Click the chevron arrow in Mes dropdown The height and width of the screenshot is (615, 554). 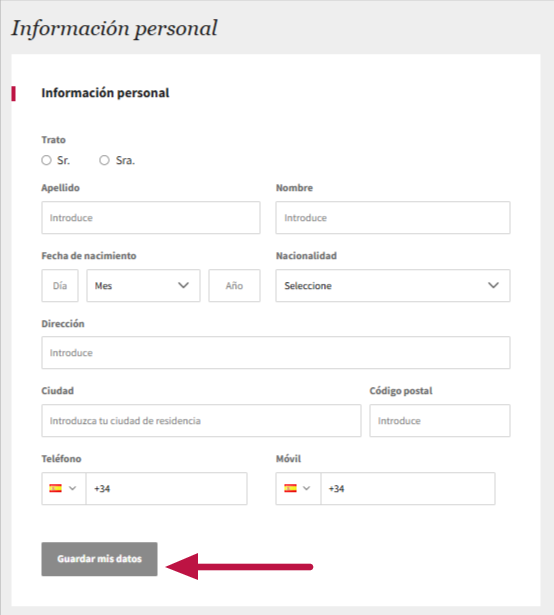183,285
